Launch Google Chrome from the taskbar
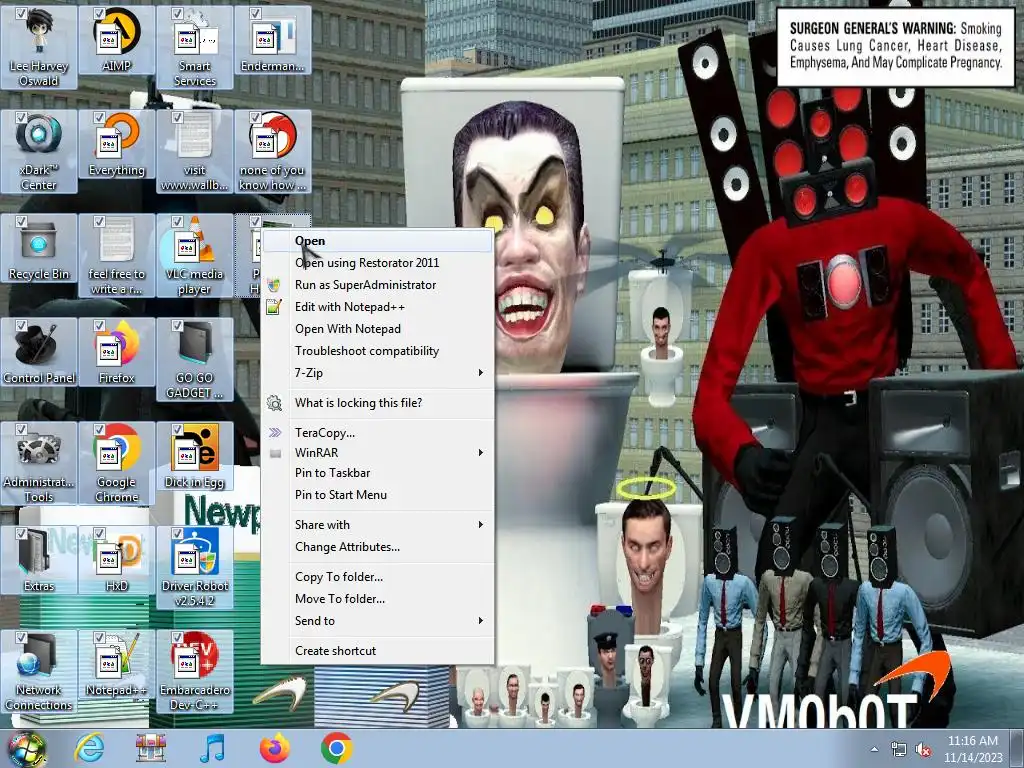 point(336,748)
